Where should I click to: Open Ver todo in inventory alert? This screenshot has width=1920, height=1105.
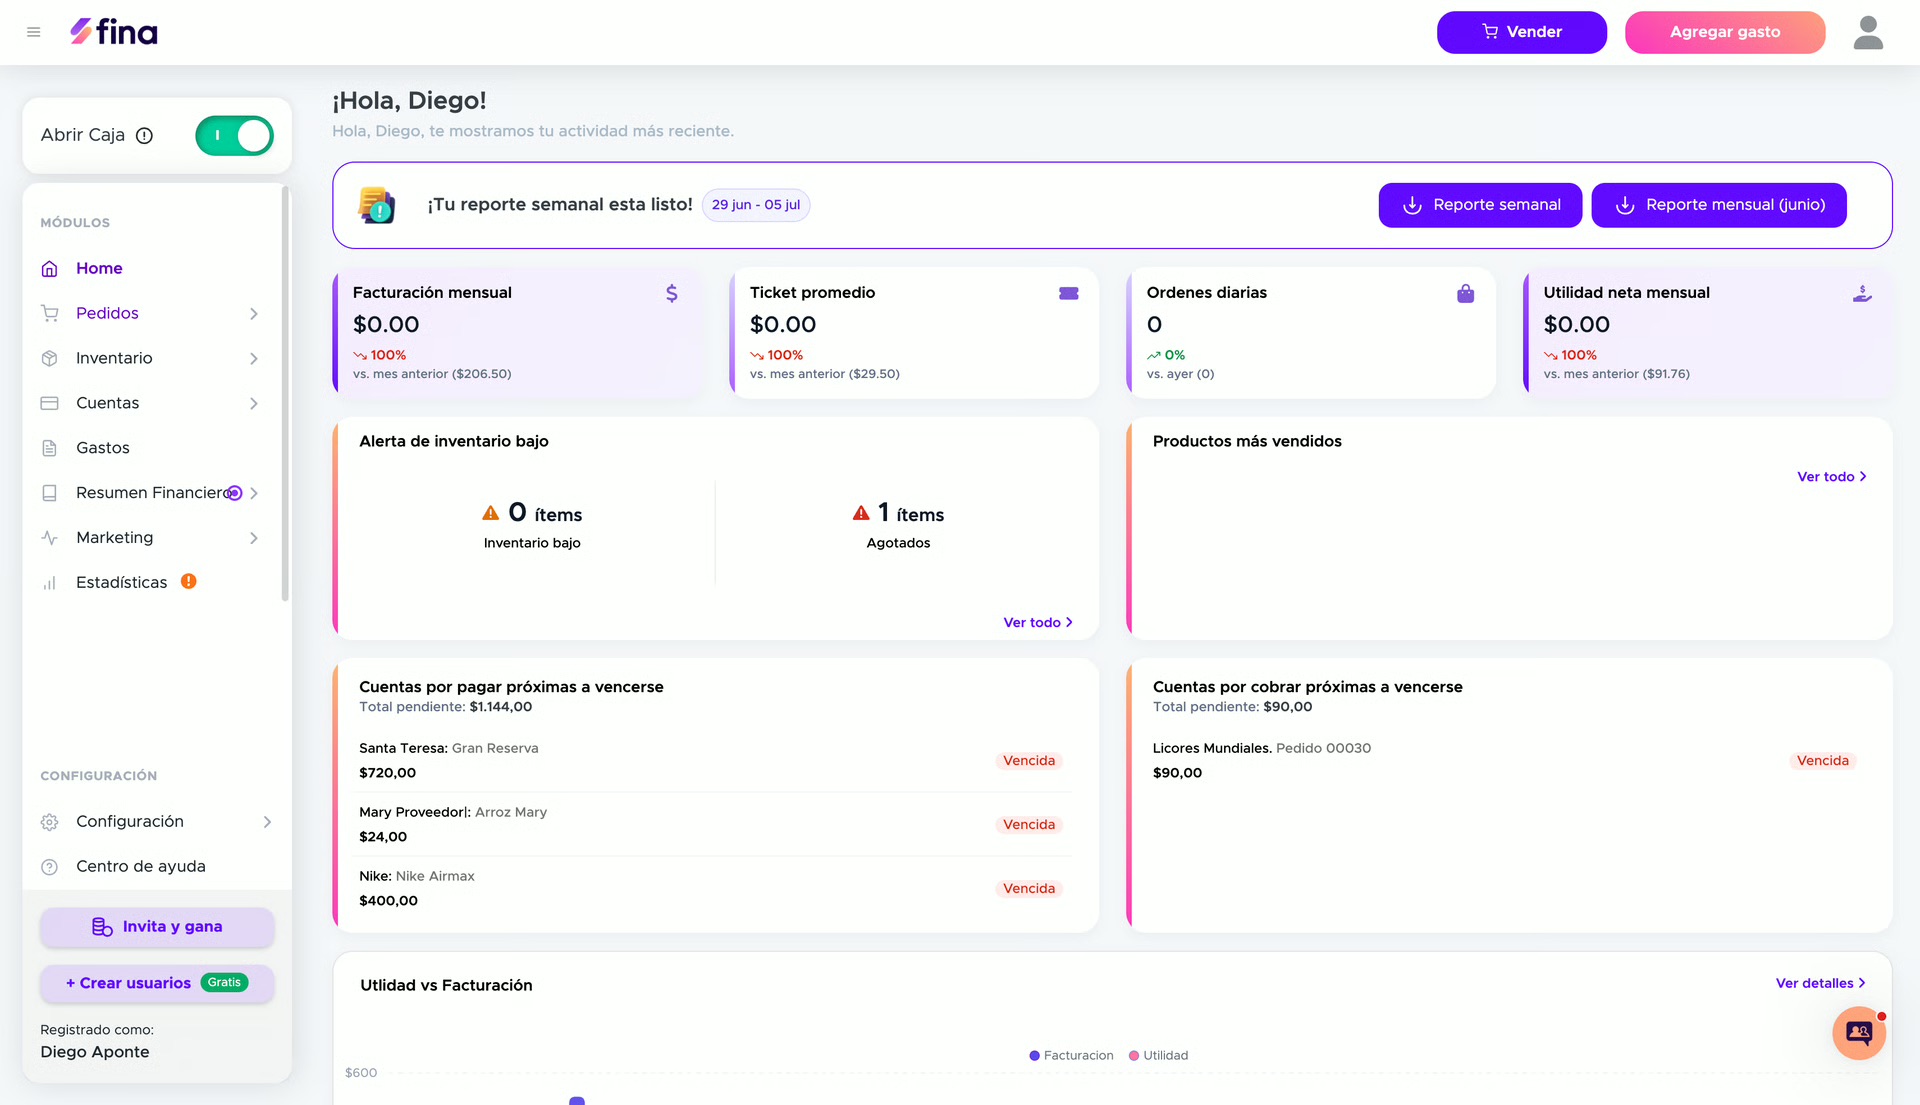tap(1038, 623)
